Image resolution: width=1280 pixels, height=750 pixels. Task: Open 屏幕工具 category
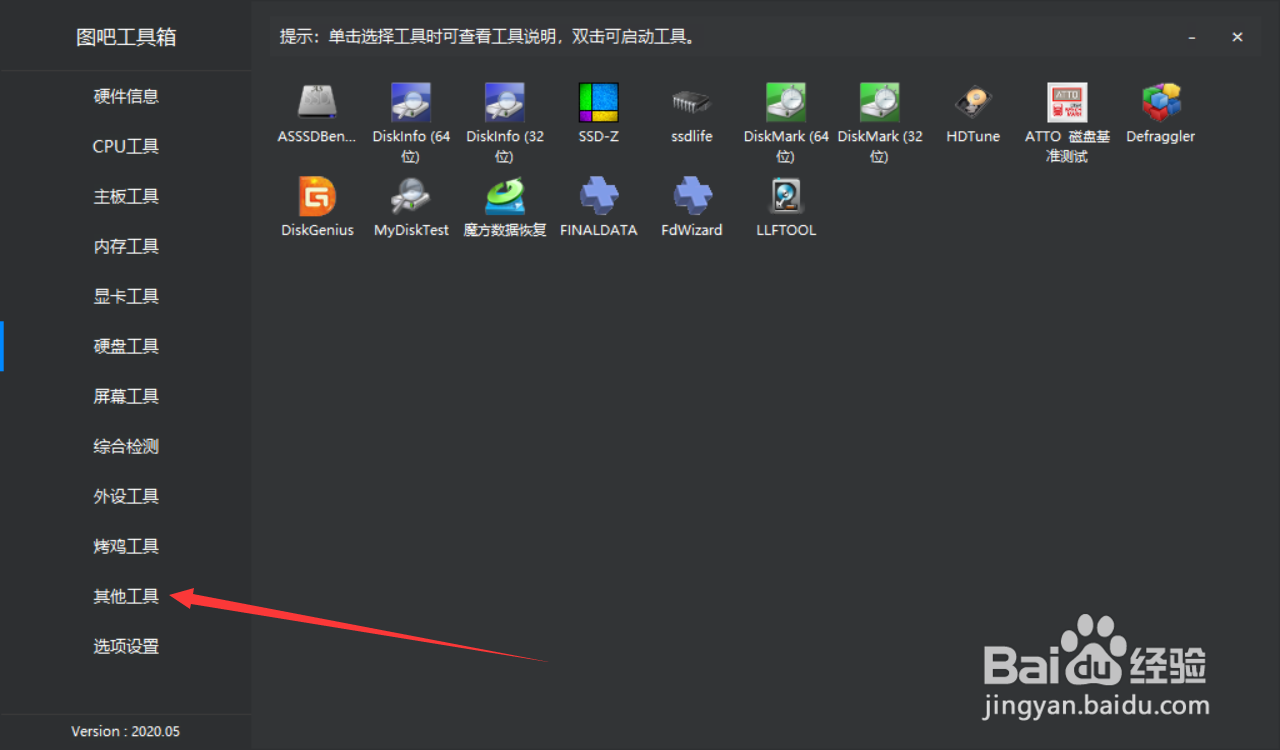[126, 396]
